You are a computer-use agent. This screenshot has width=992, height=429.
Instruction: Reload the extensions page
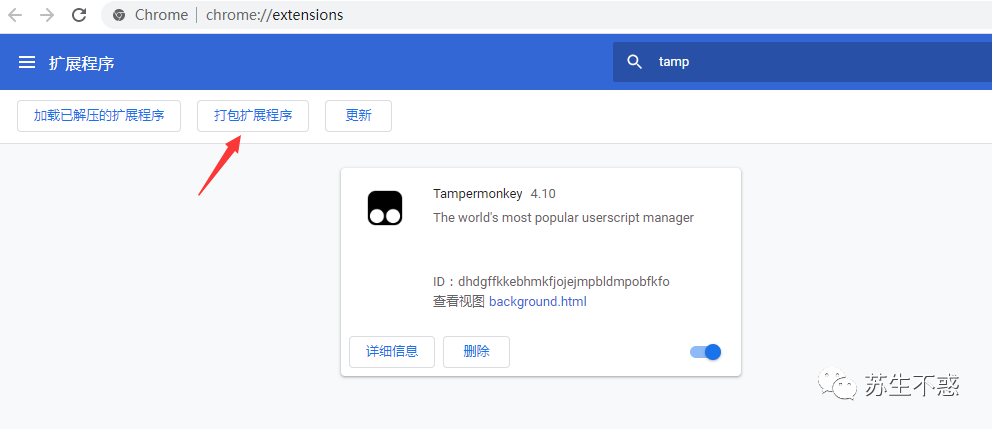[79, 15]
